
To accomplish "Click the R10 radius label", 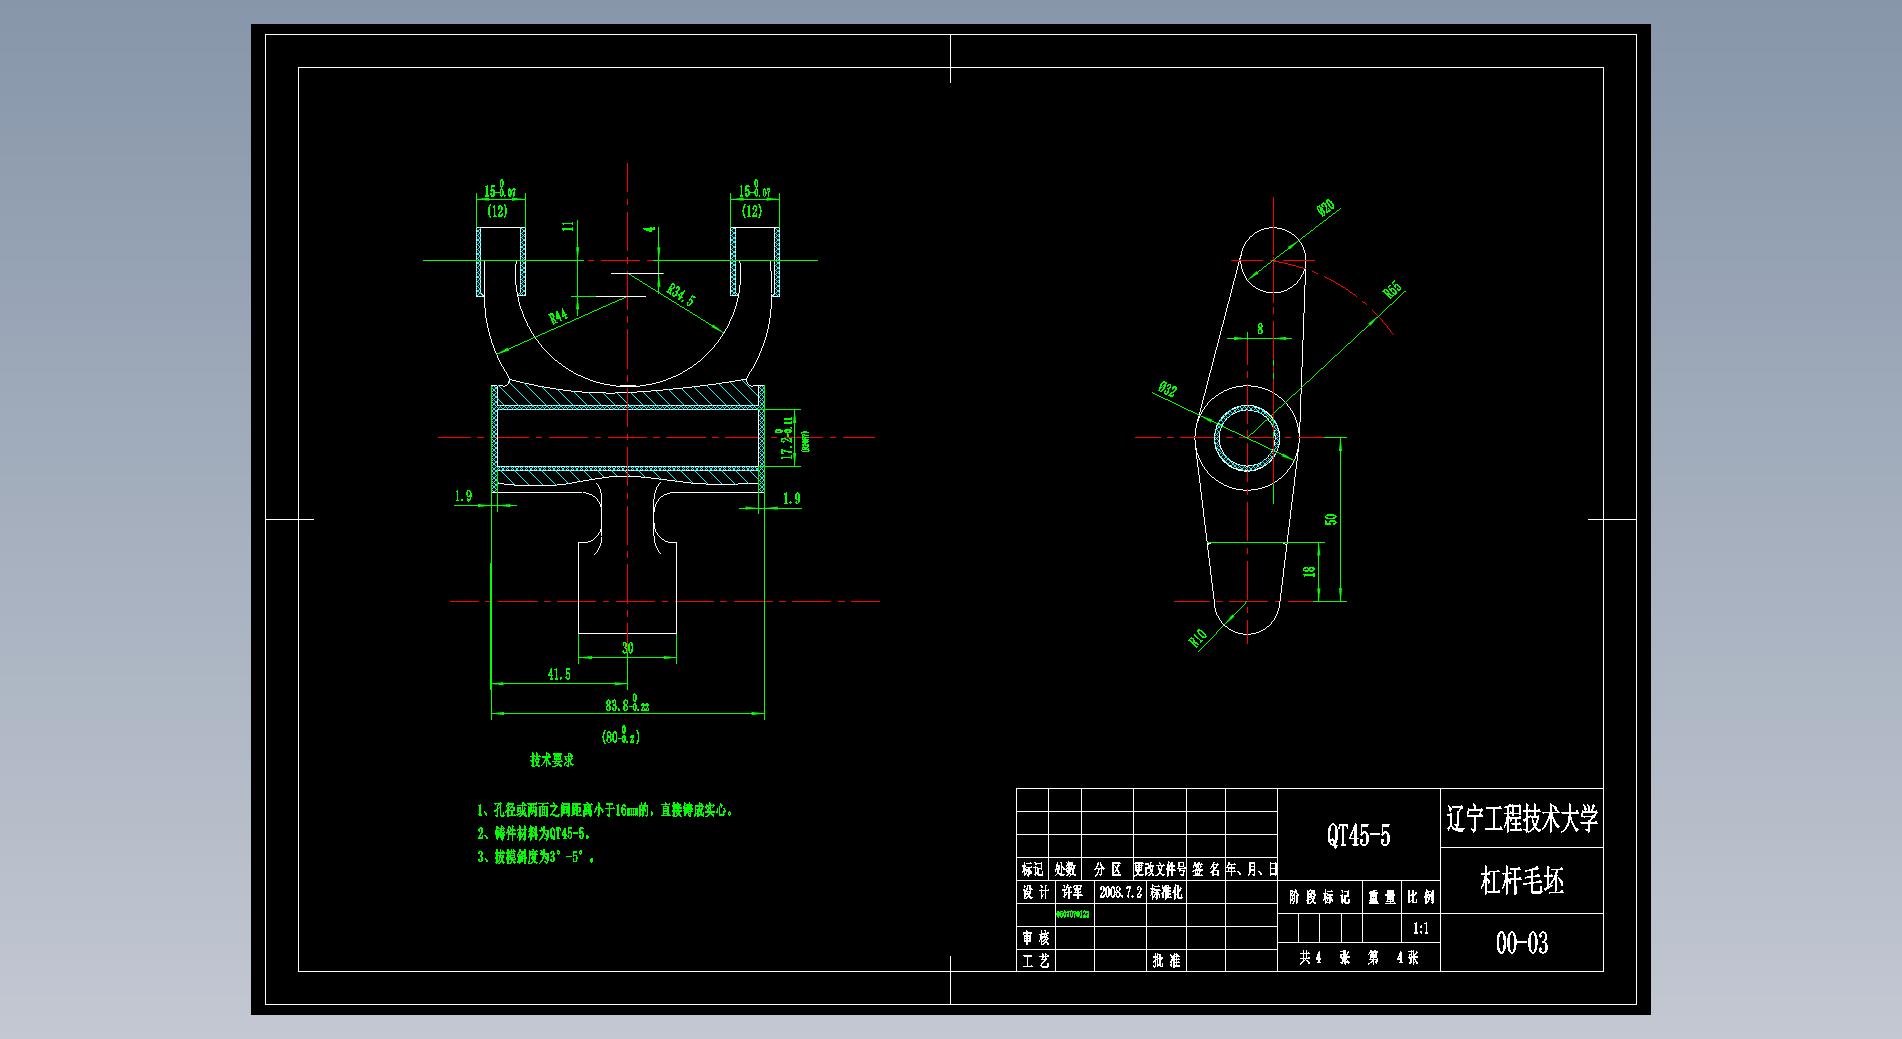I will [1199, 637].
